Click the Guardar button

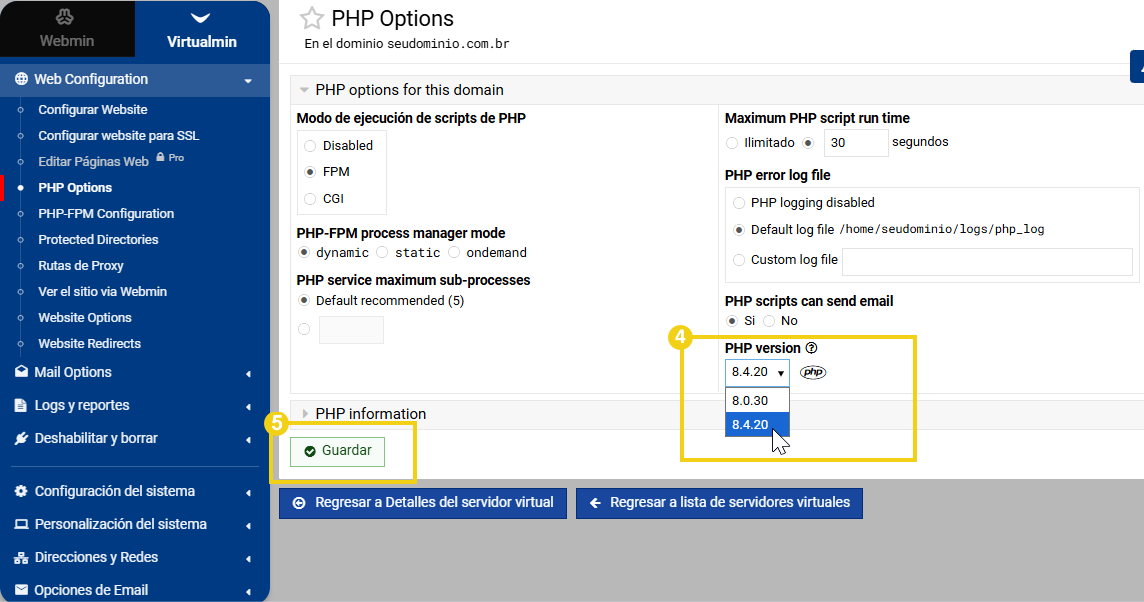click(336, 451)
